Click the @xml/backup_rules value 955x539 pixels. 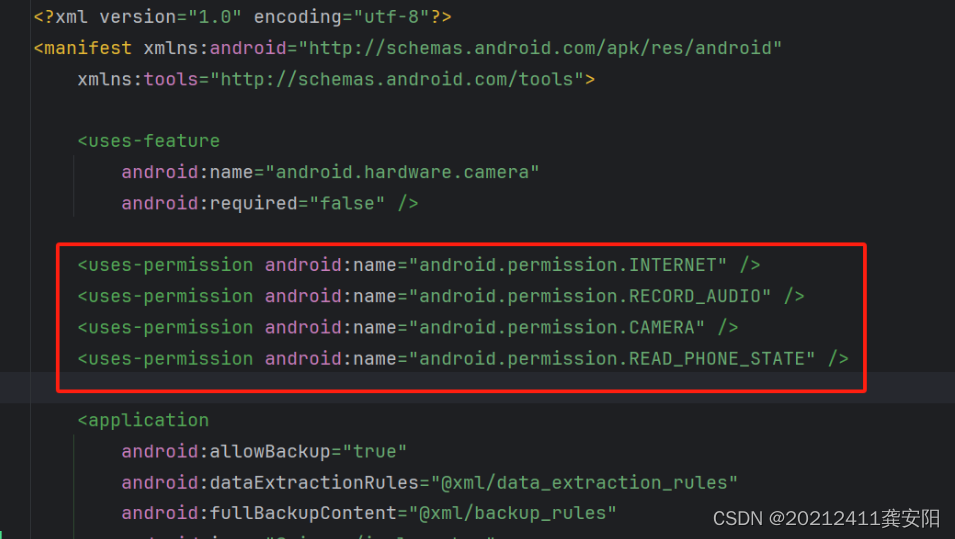point(513,513)
